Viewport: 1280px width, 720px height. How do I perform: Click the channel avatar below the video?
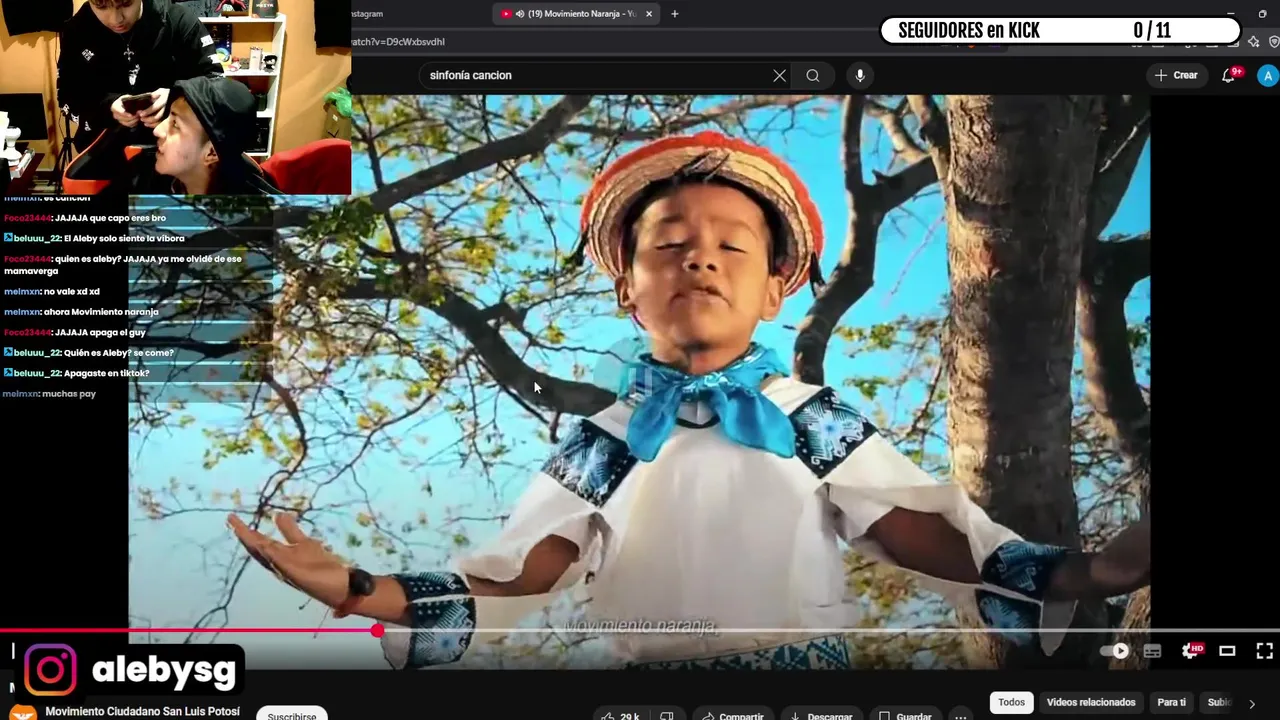point(22,713)
